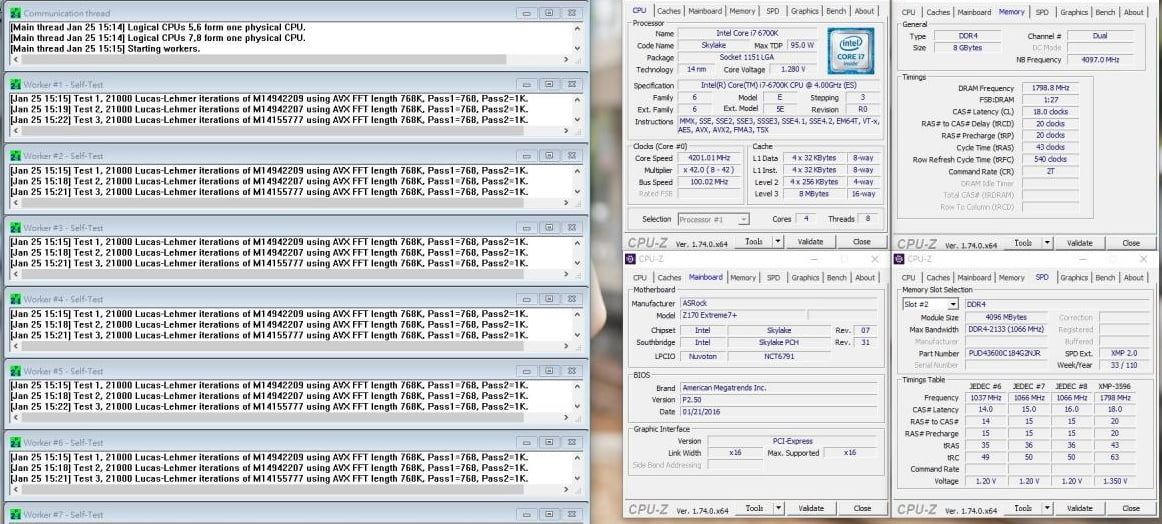Open the Bench tab in the Mainboard window
This screenshot has height=524, width=1162.
click(837, 278)
